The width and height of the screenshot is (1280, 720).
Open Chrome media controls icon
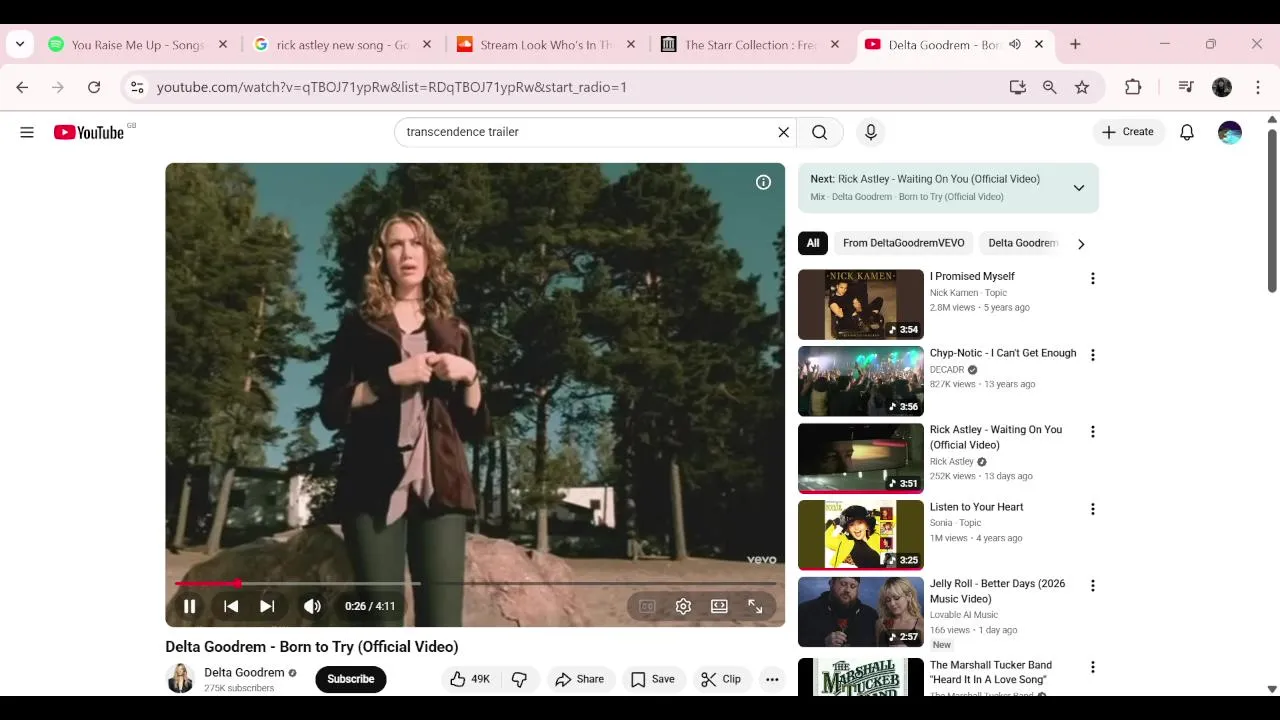coord(1186,87)
